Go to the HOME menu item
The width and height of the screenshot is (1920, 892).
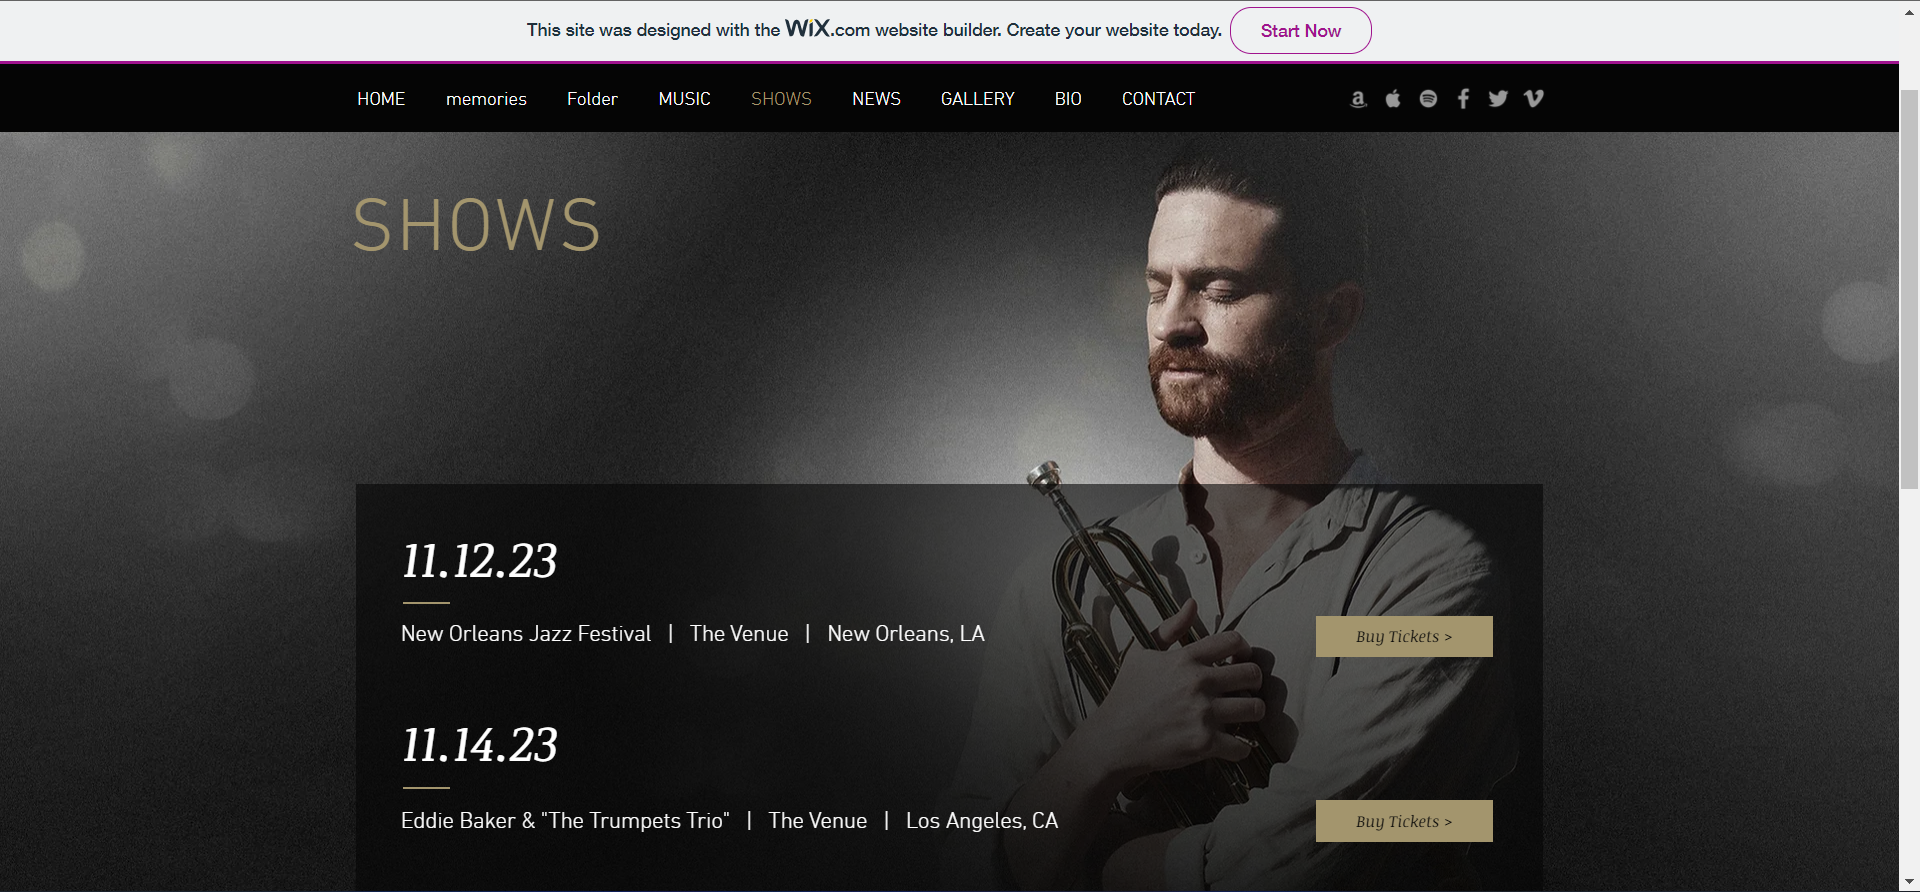[x=381, y=99]
